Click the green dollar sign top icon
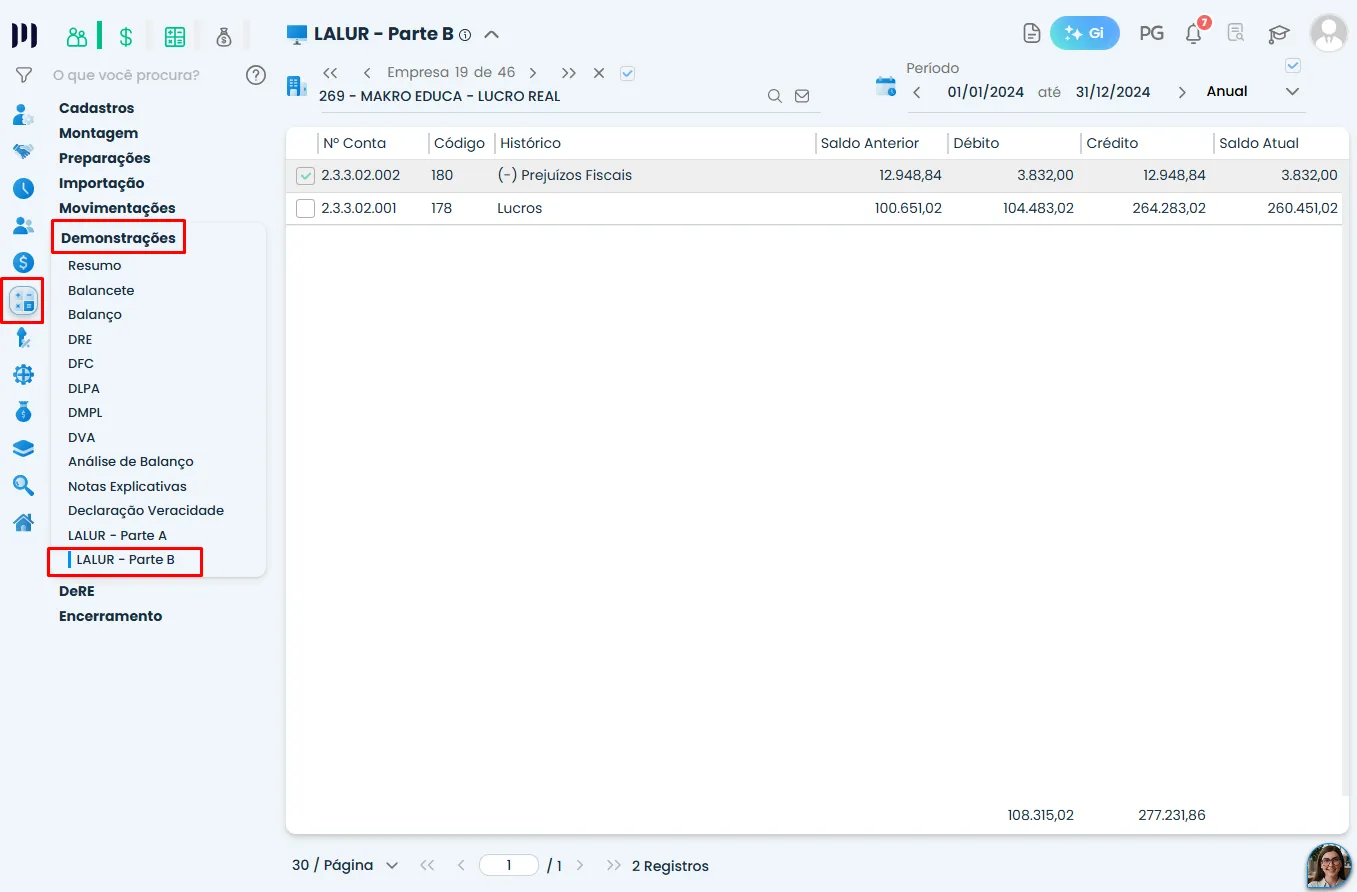 (x=126, y=37)
